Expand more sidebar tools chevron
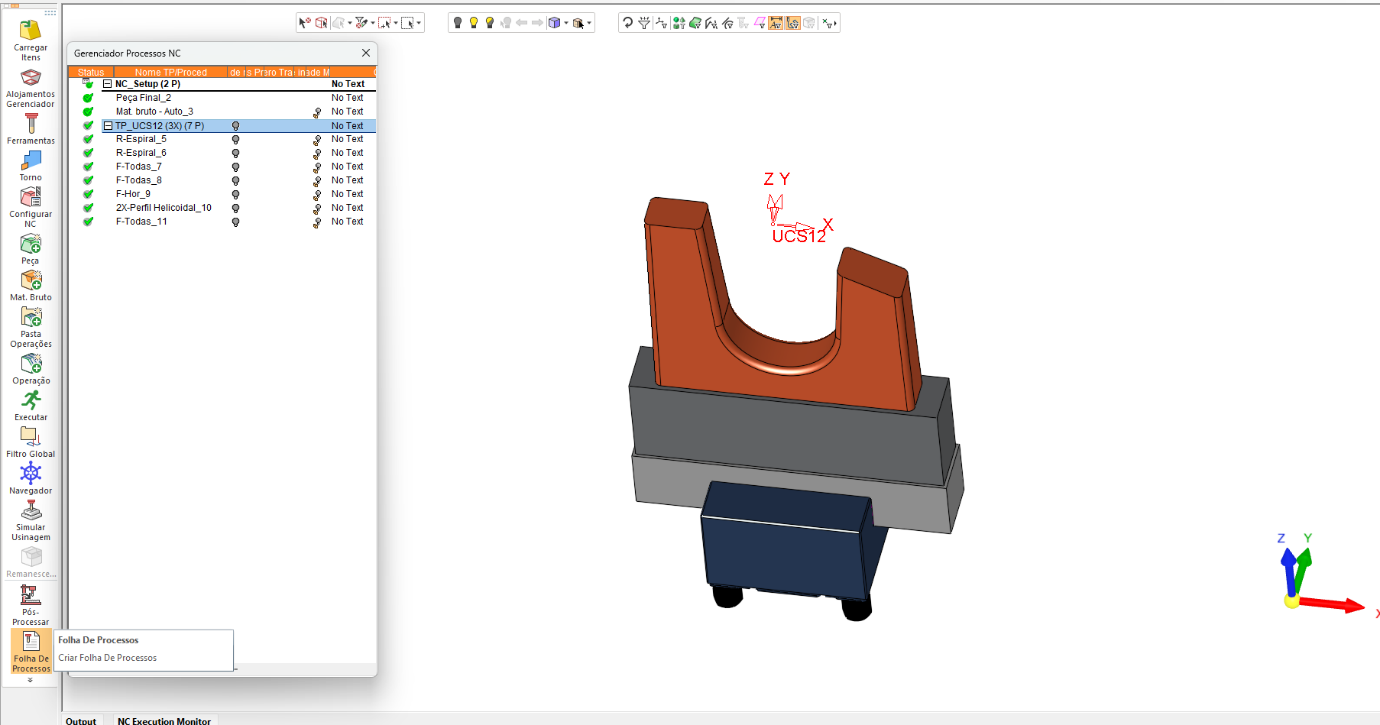Screen dimensions: 1380x725 30,681
